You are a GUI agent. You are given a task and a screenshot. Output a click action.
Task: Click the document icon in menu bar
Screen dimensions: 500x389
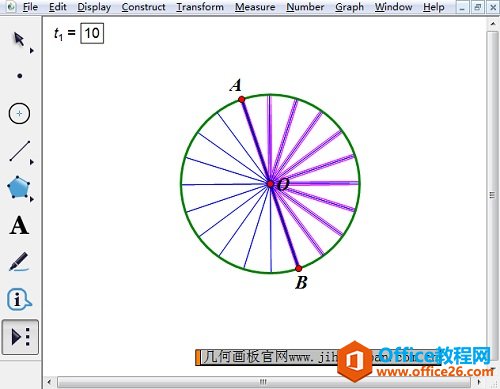click(x=11, y=7)
